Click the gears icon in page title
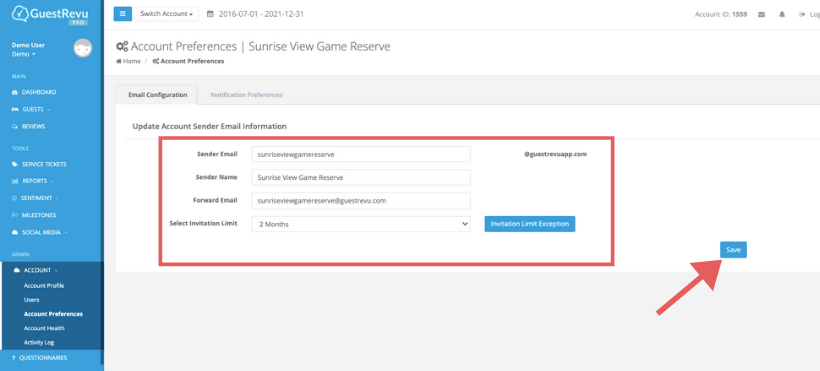The width and height of the screenshot is (820, 371). [122, 47]
